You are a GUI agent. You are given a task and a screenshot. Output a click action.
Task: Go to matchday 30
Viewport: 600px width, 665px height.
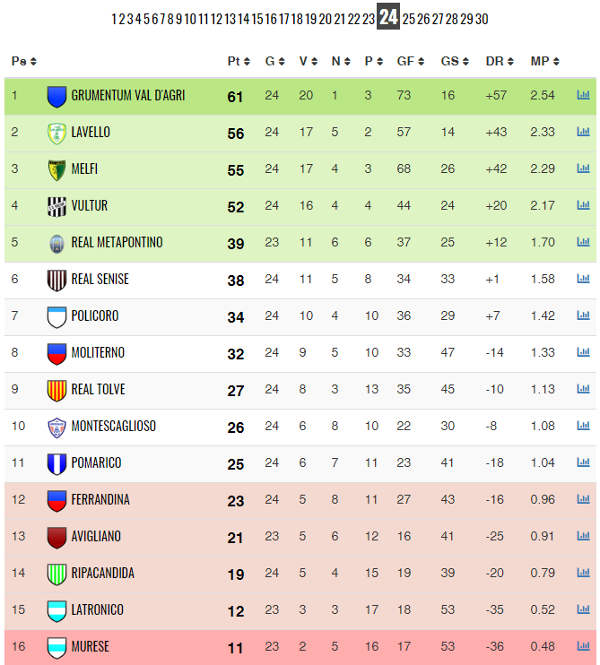[x=482, y=19]
